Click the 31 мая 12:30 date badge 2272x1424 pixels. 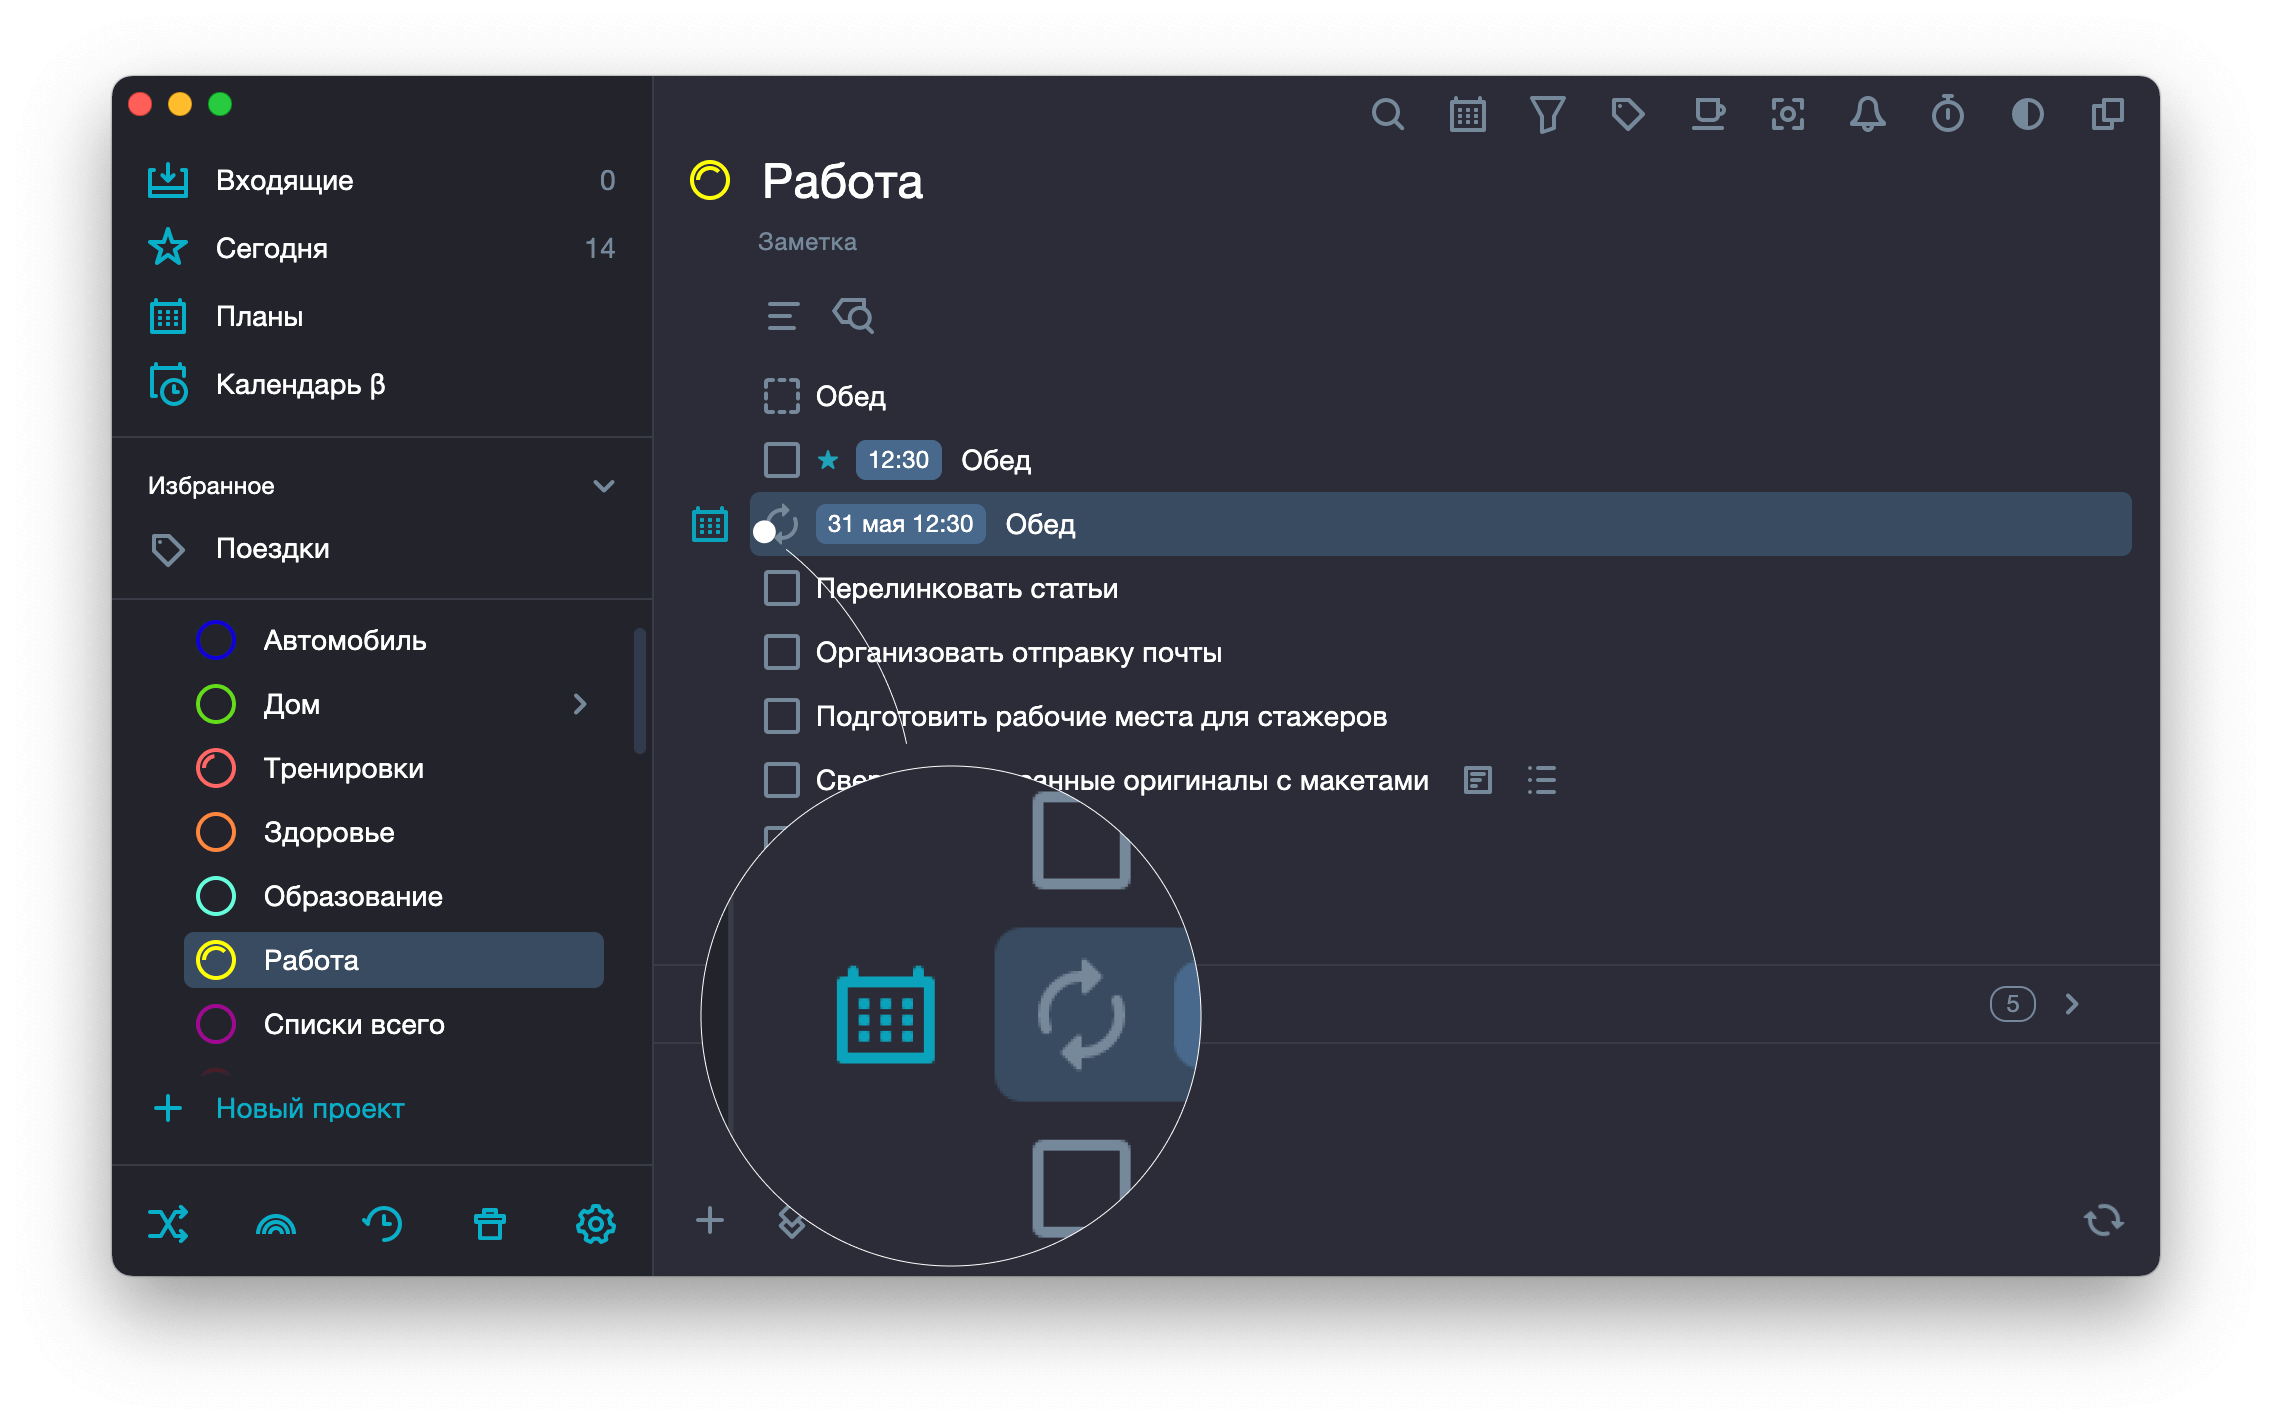point(900,524)
